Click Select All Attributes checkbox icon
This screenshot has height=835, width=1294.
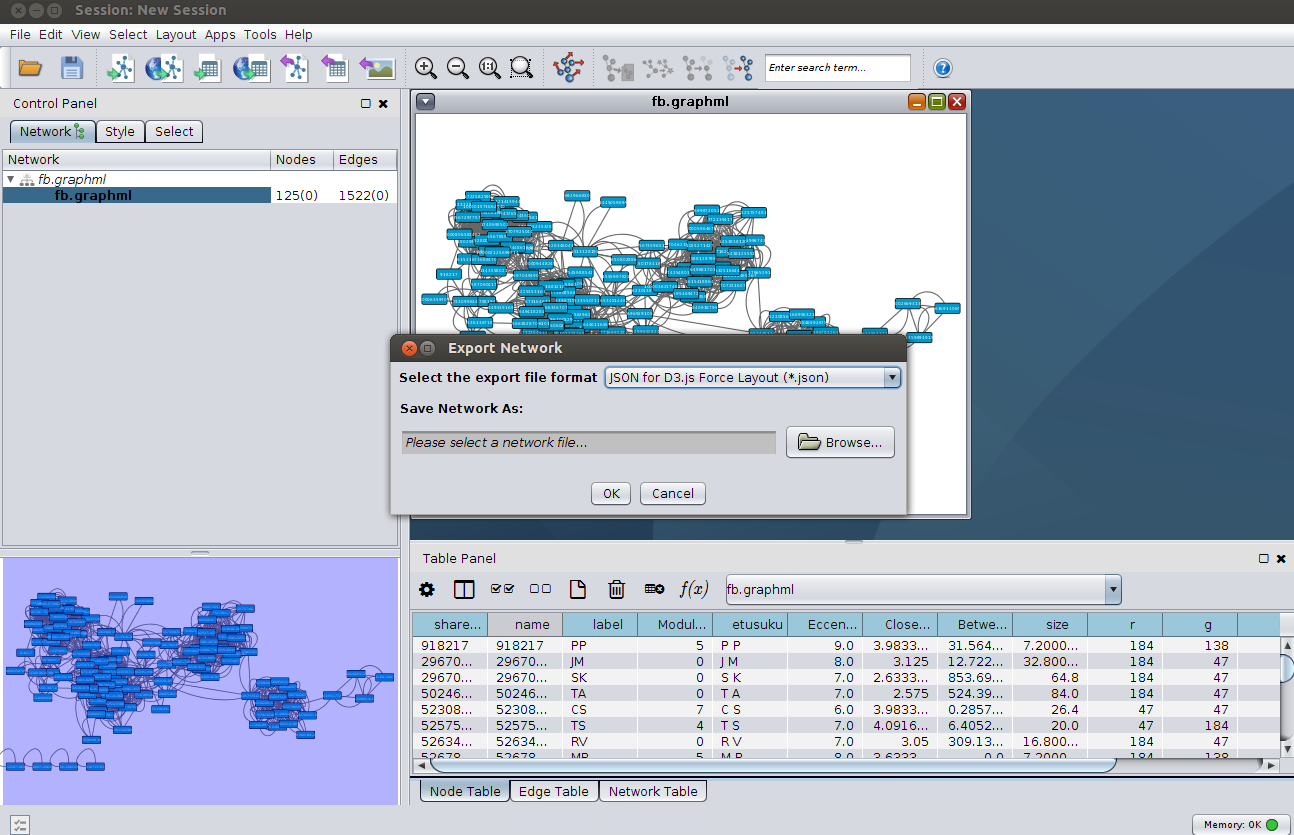click(502, 589)
